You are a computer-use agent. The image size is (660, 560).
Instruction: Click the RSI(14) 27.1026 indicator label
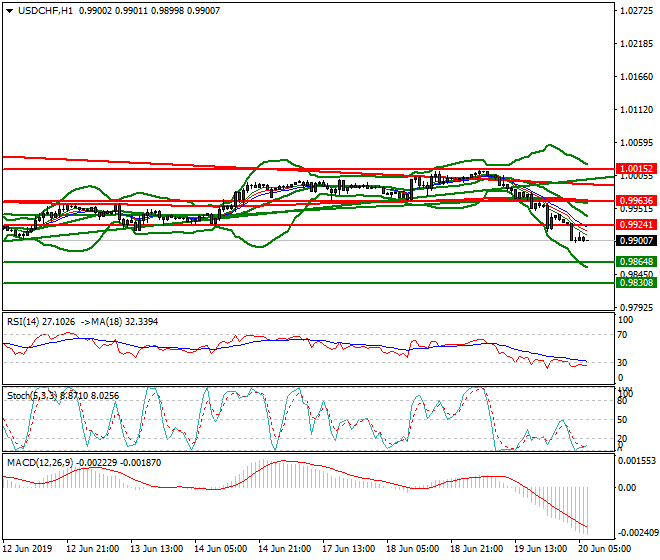pyautogui.click(x=41, y=322)
